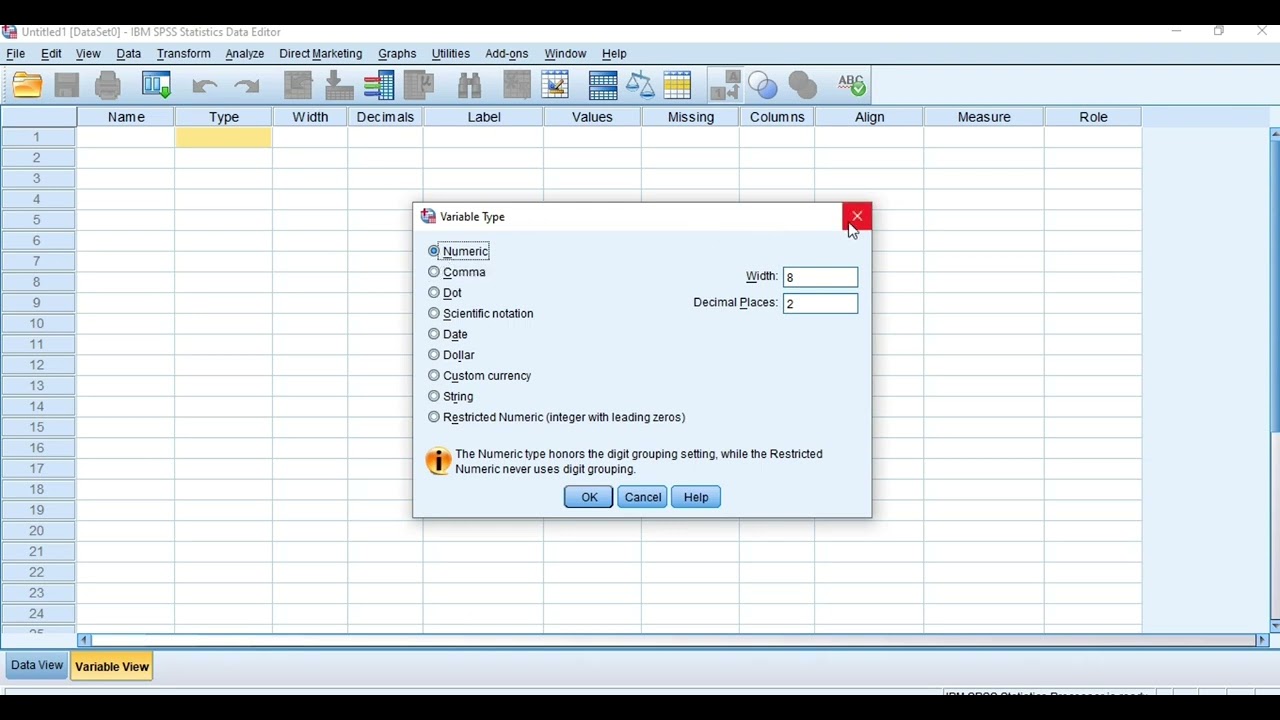Open the Help menu in menu bar
The image size is (1280, 720).
614,54
